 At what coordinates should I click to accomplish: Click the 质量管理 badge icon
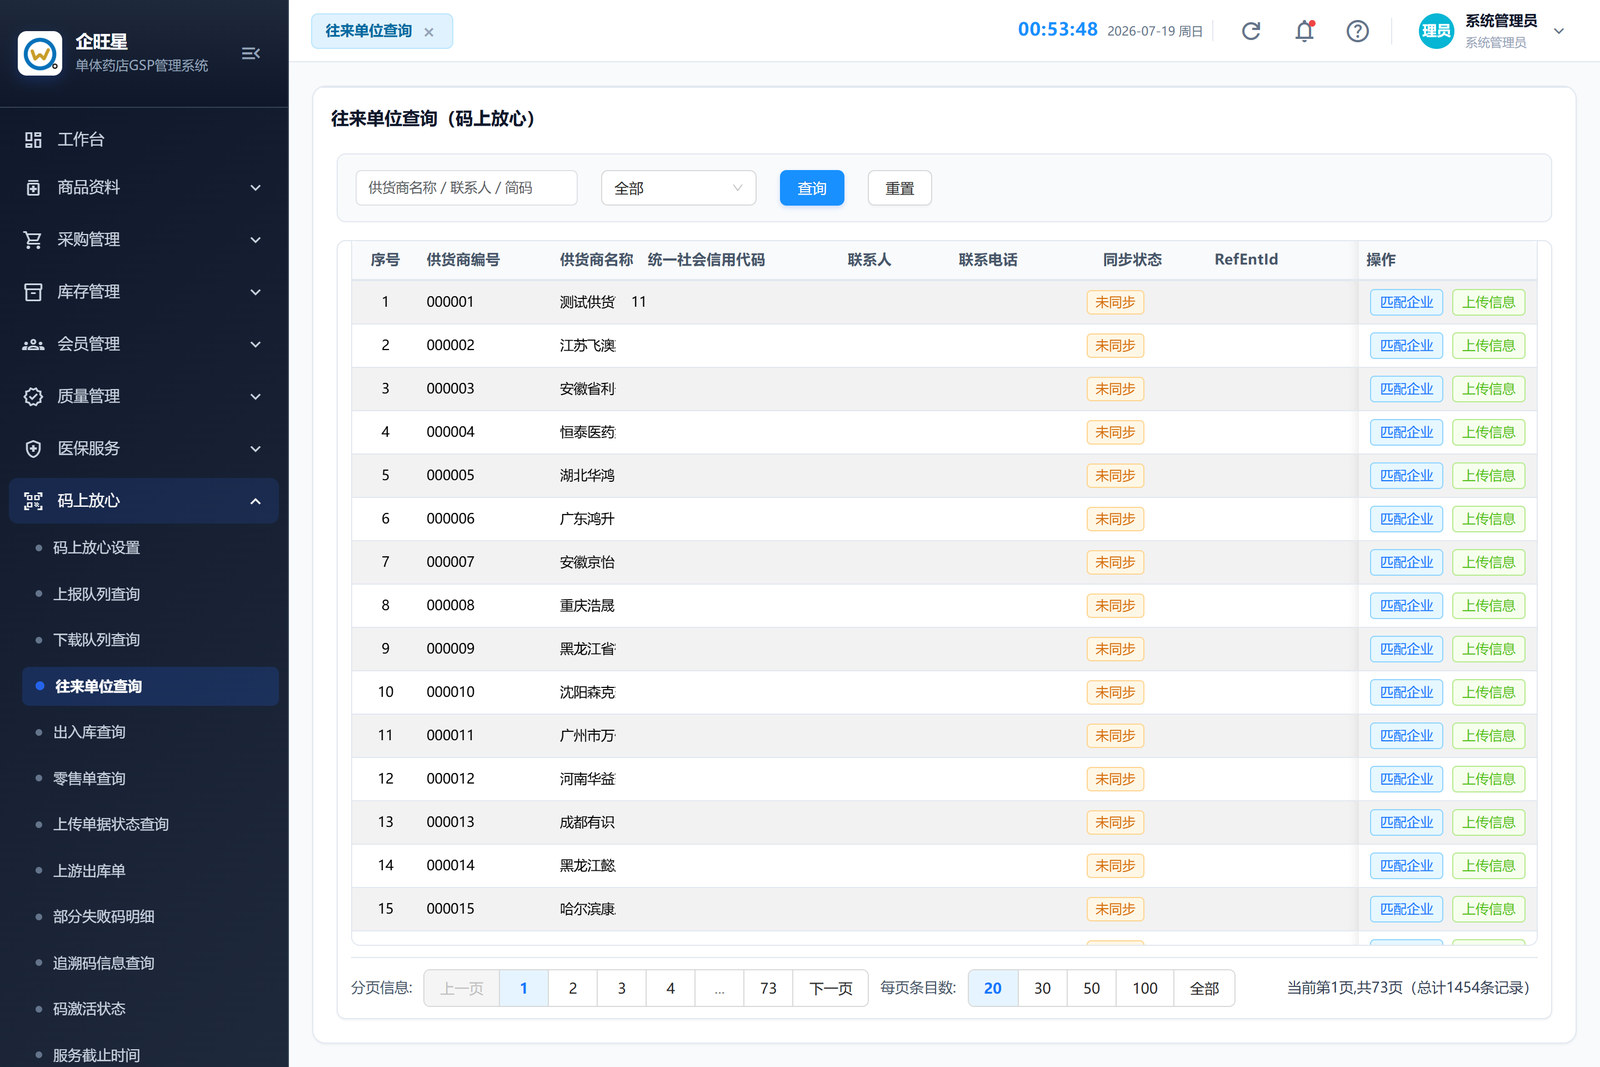click(33, 397)
